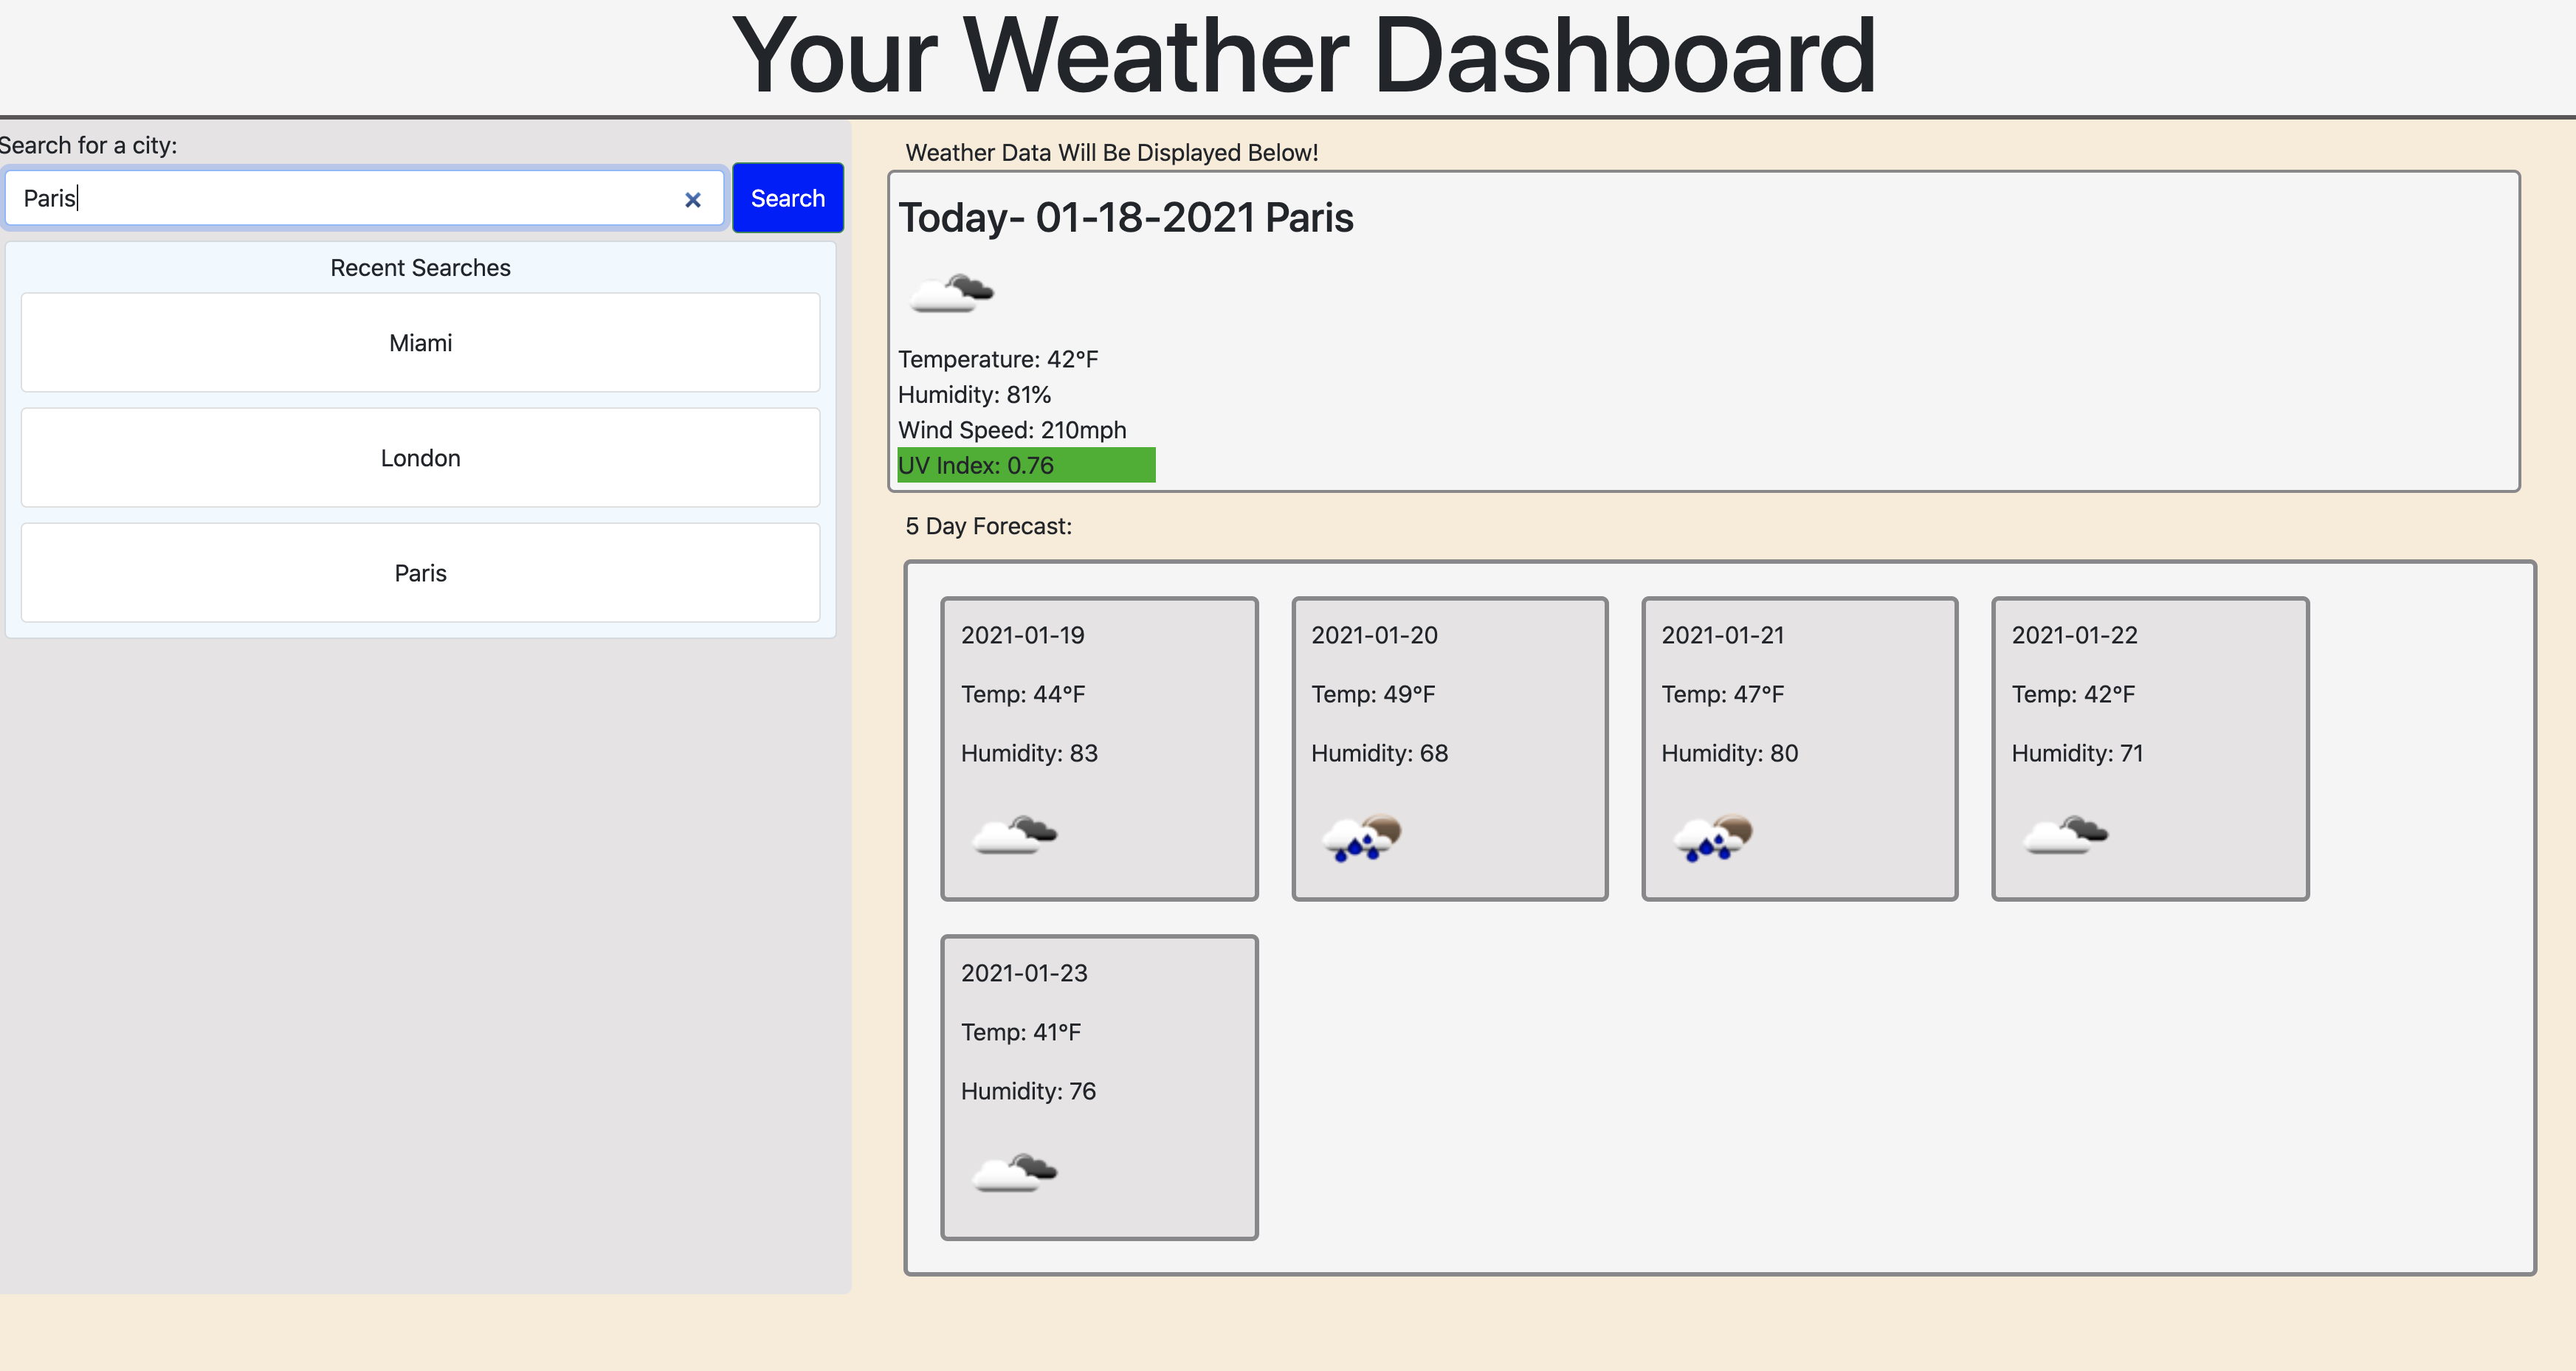Click the rain icon in 2021-01-21 forecast

click(x=1712, y=837)
